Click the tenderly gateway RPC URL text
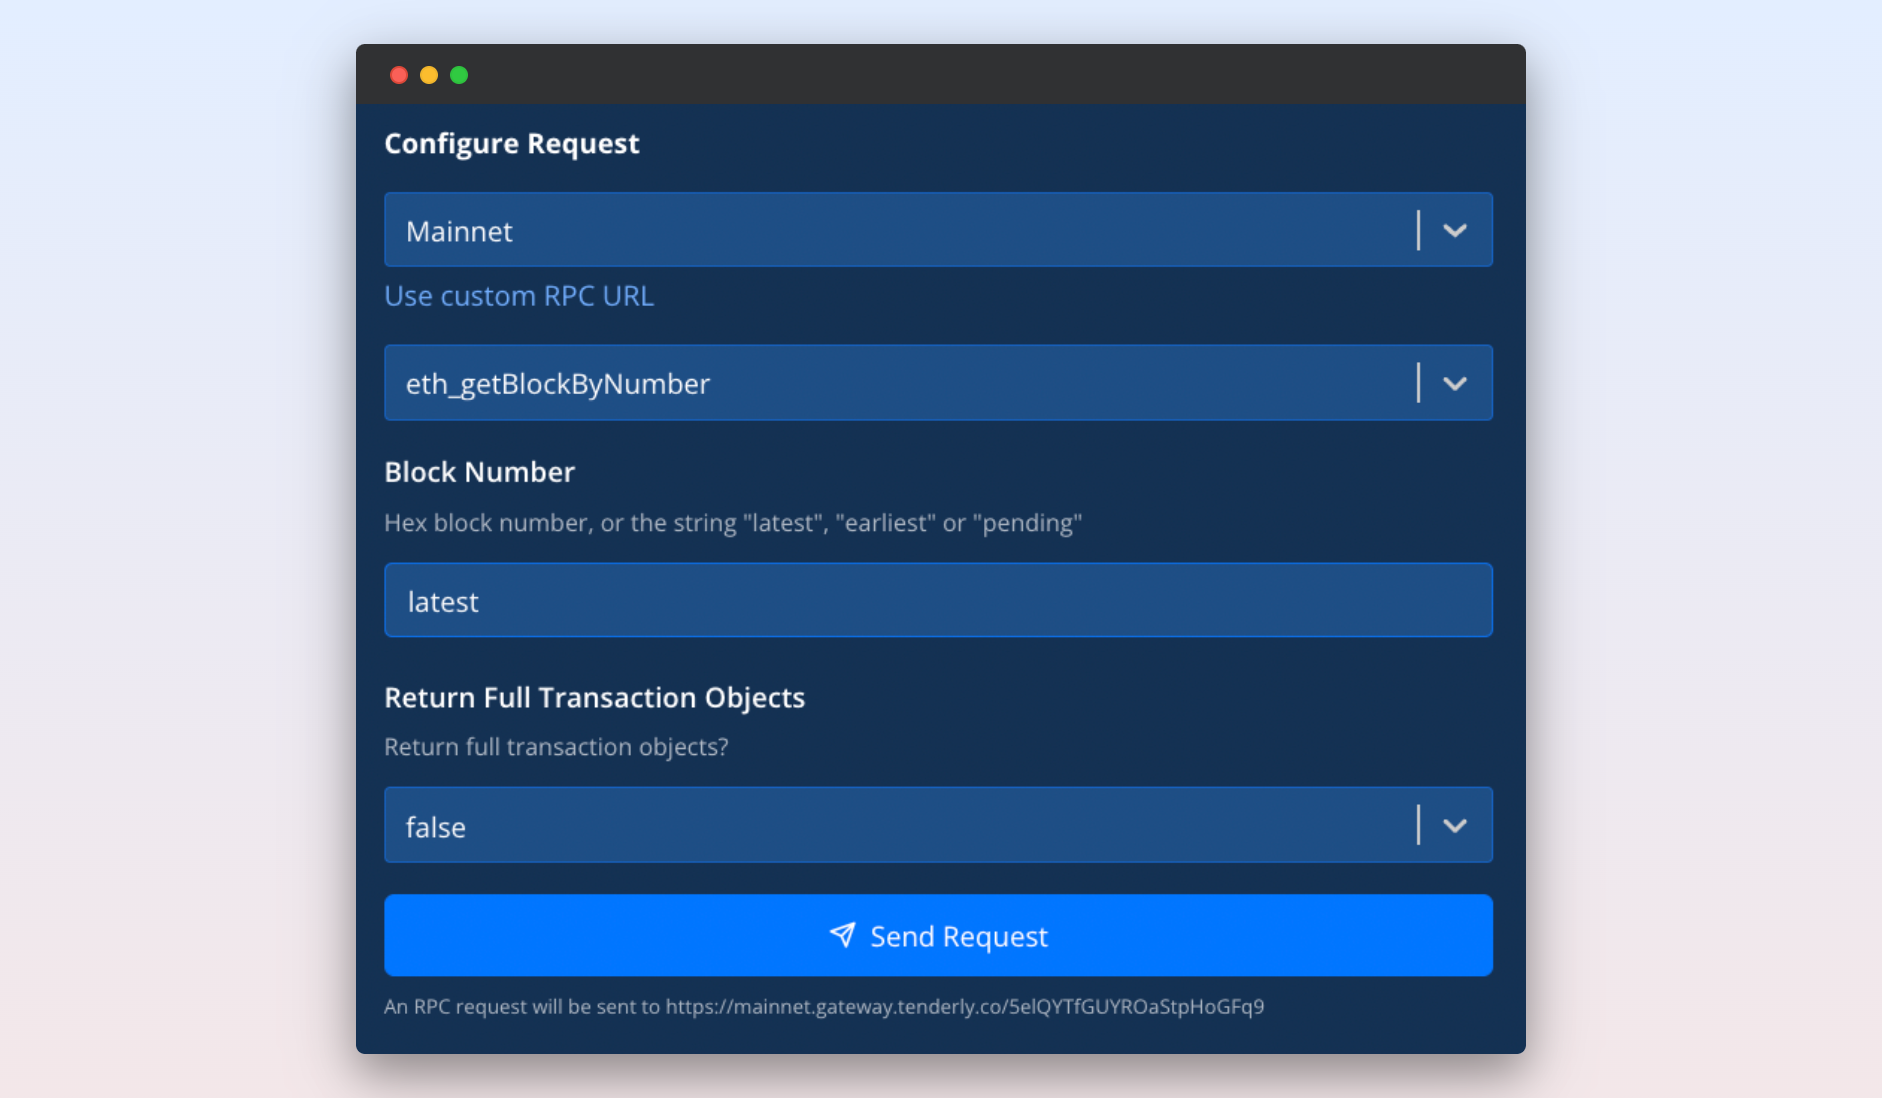1882x1098 pixels. point(964,1007)
